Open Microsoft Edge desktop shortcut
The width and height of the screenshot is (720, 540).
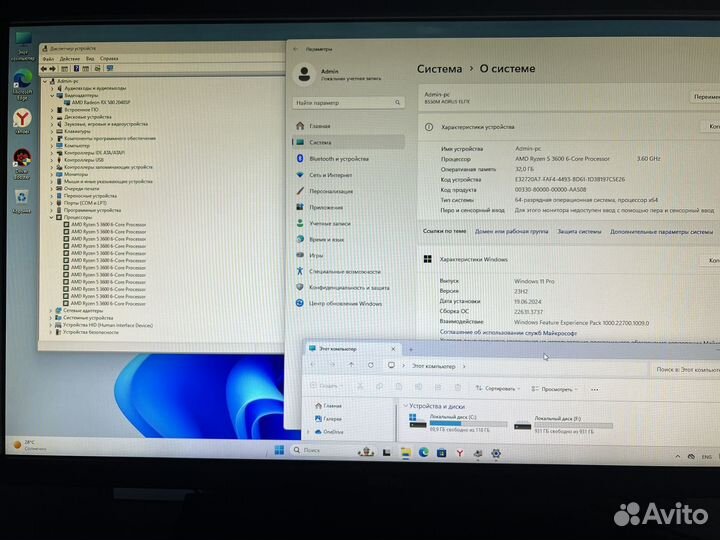[22, 82]
